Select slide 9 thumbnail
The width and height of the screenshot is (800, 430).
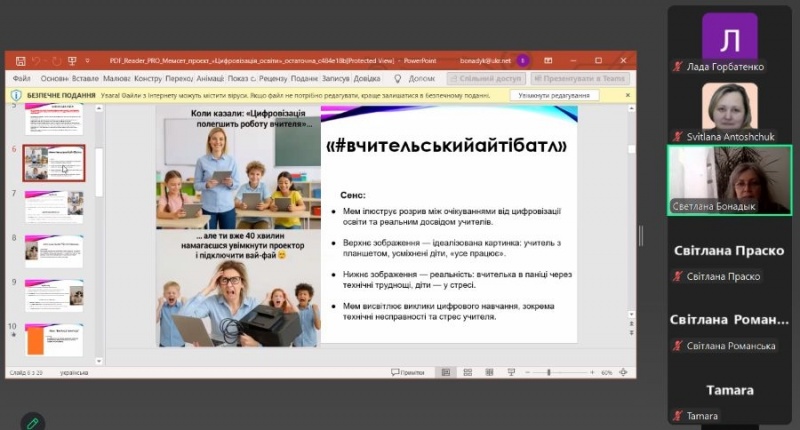coord(54,295)
